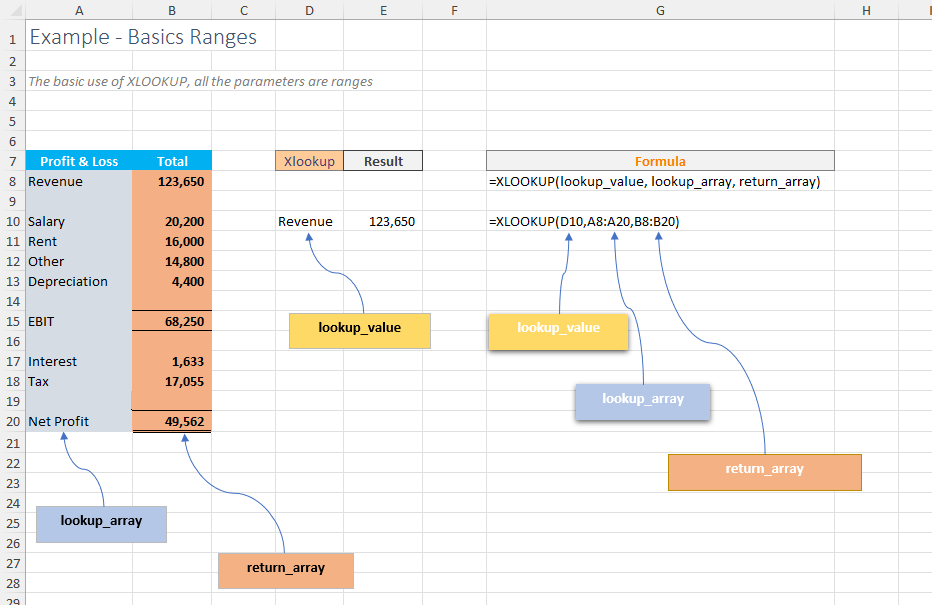Select the value 17,055
This screenshot has width=932, height=605.
(x=172, y=382)
